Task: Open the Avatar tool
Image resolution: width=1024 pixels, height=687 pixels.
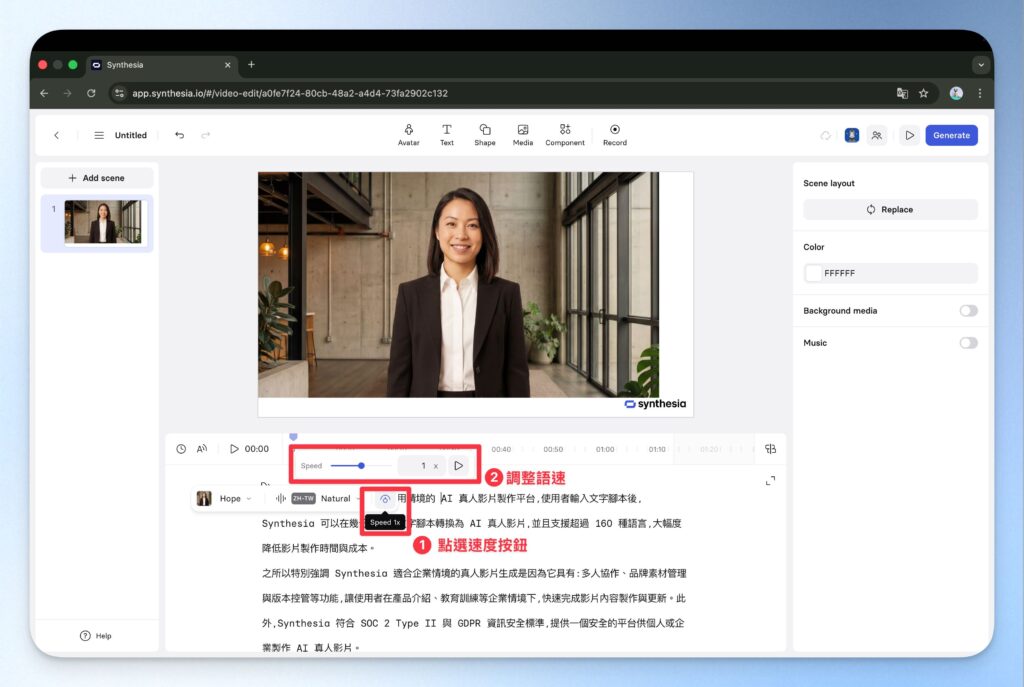Action: pos(408,135)
